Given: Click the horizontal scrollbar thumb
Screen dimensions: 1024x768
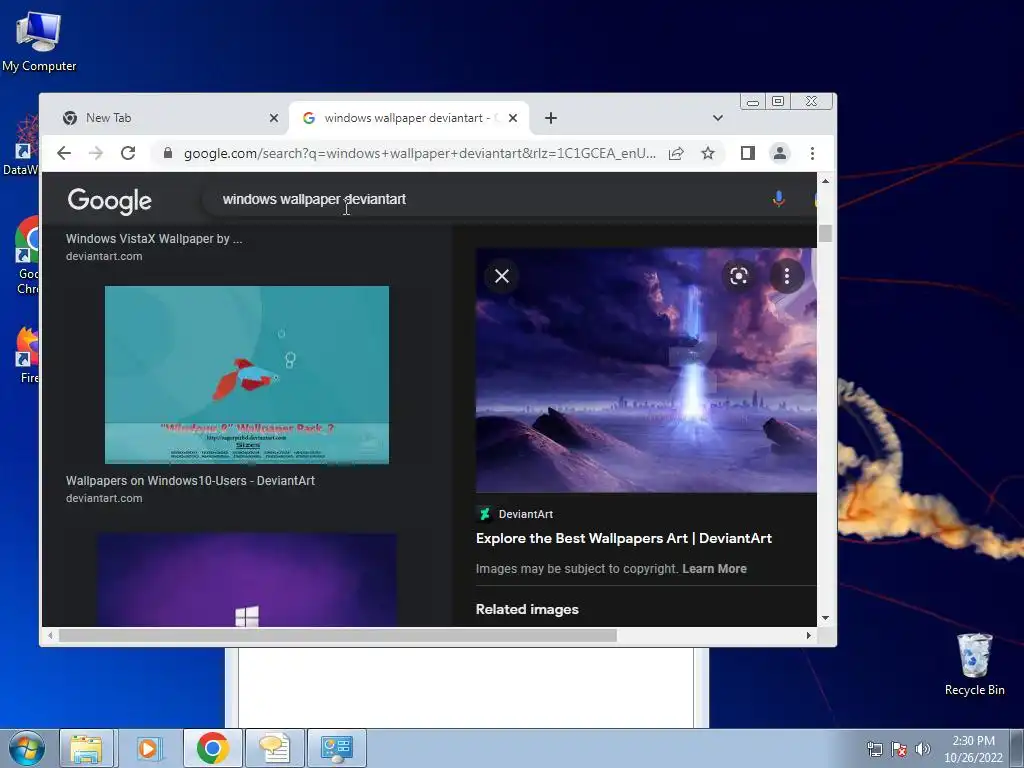Looking at the screenshot, I should [338, 635].
